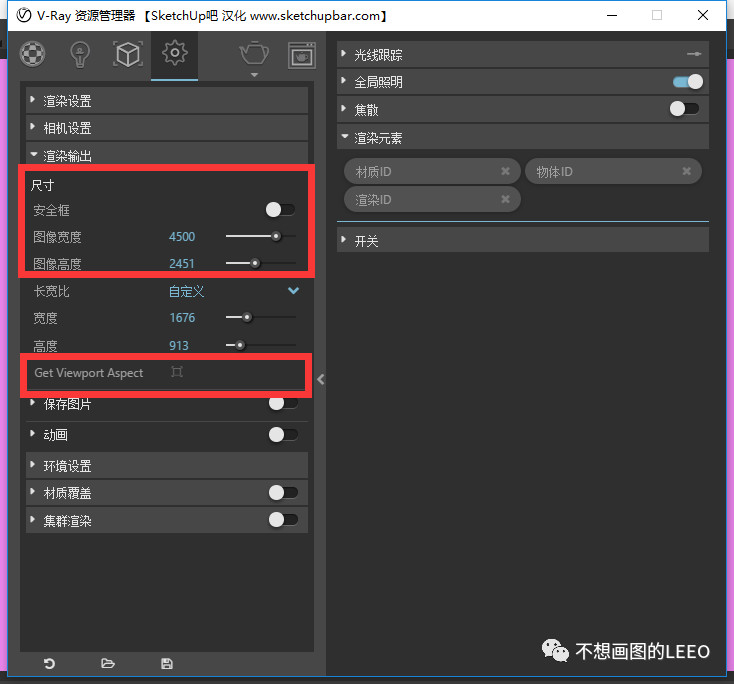Expand the 渲染设置 section
The image size is (734, 684).
(167, 100)
